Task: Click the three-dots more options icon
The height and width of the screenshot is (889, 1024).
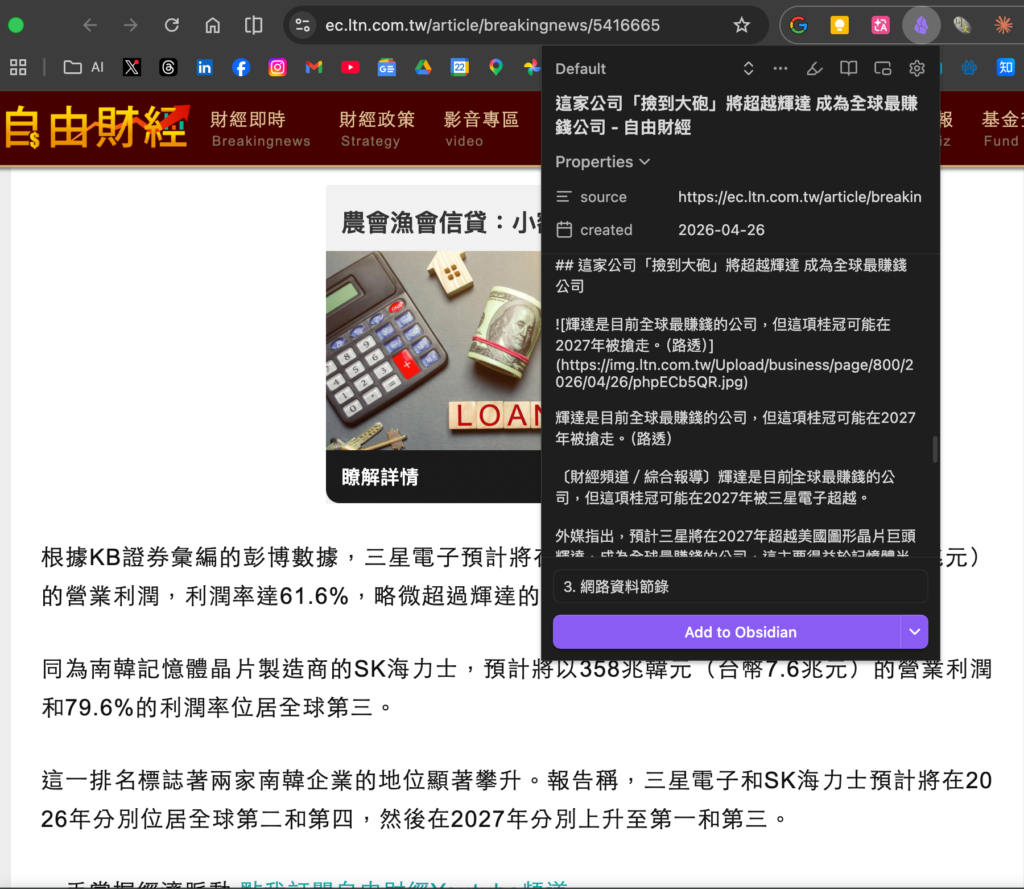Action: tap(780, 69)
